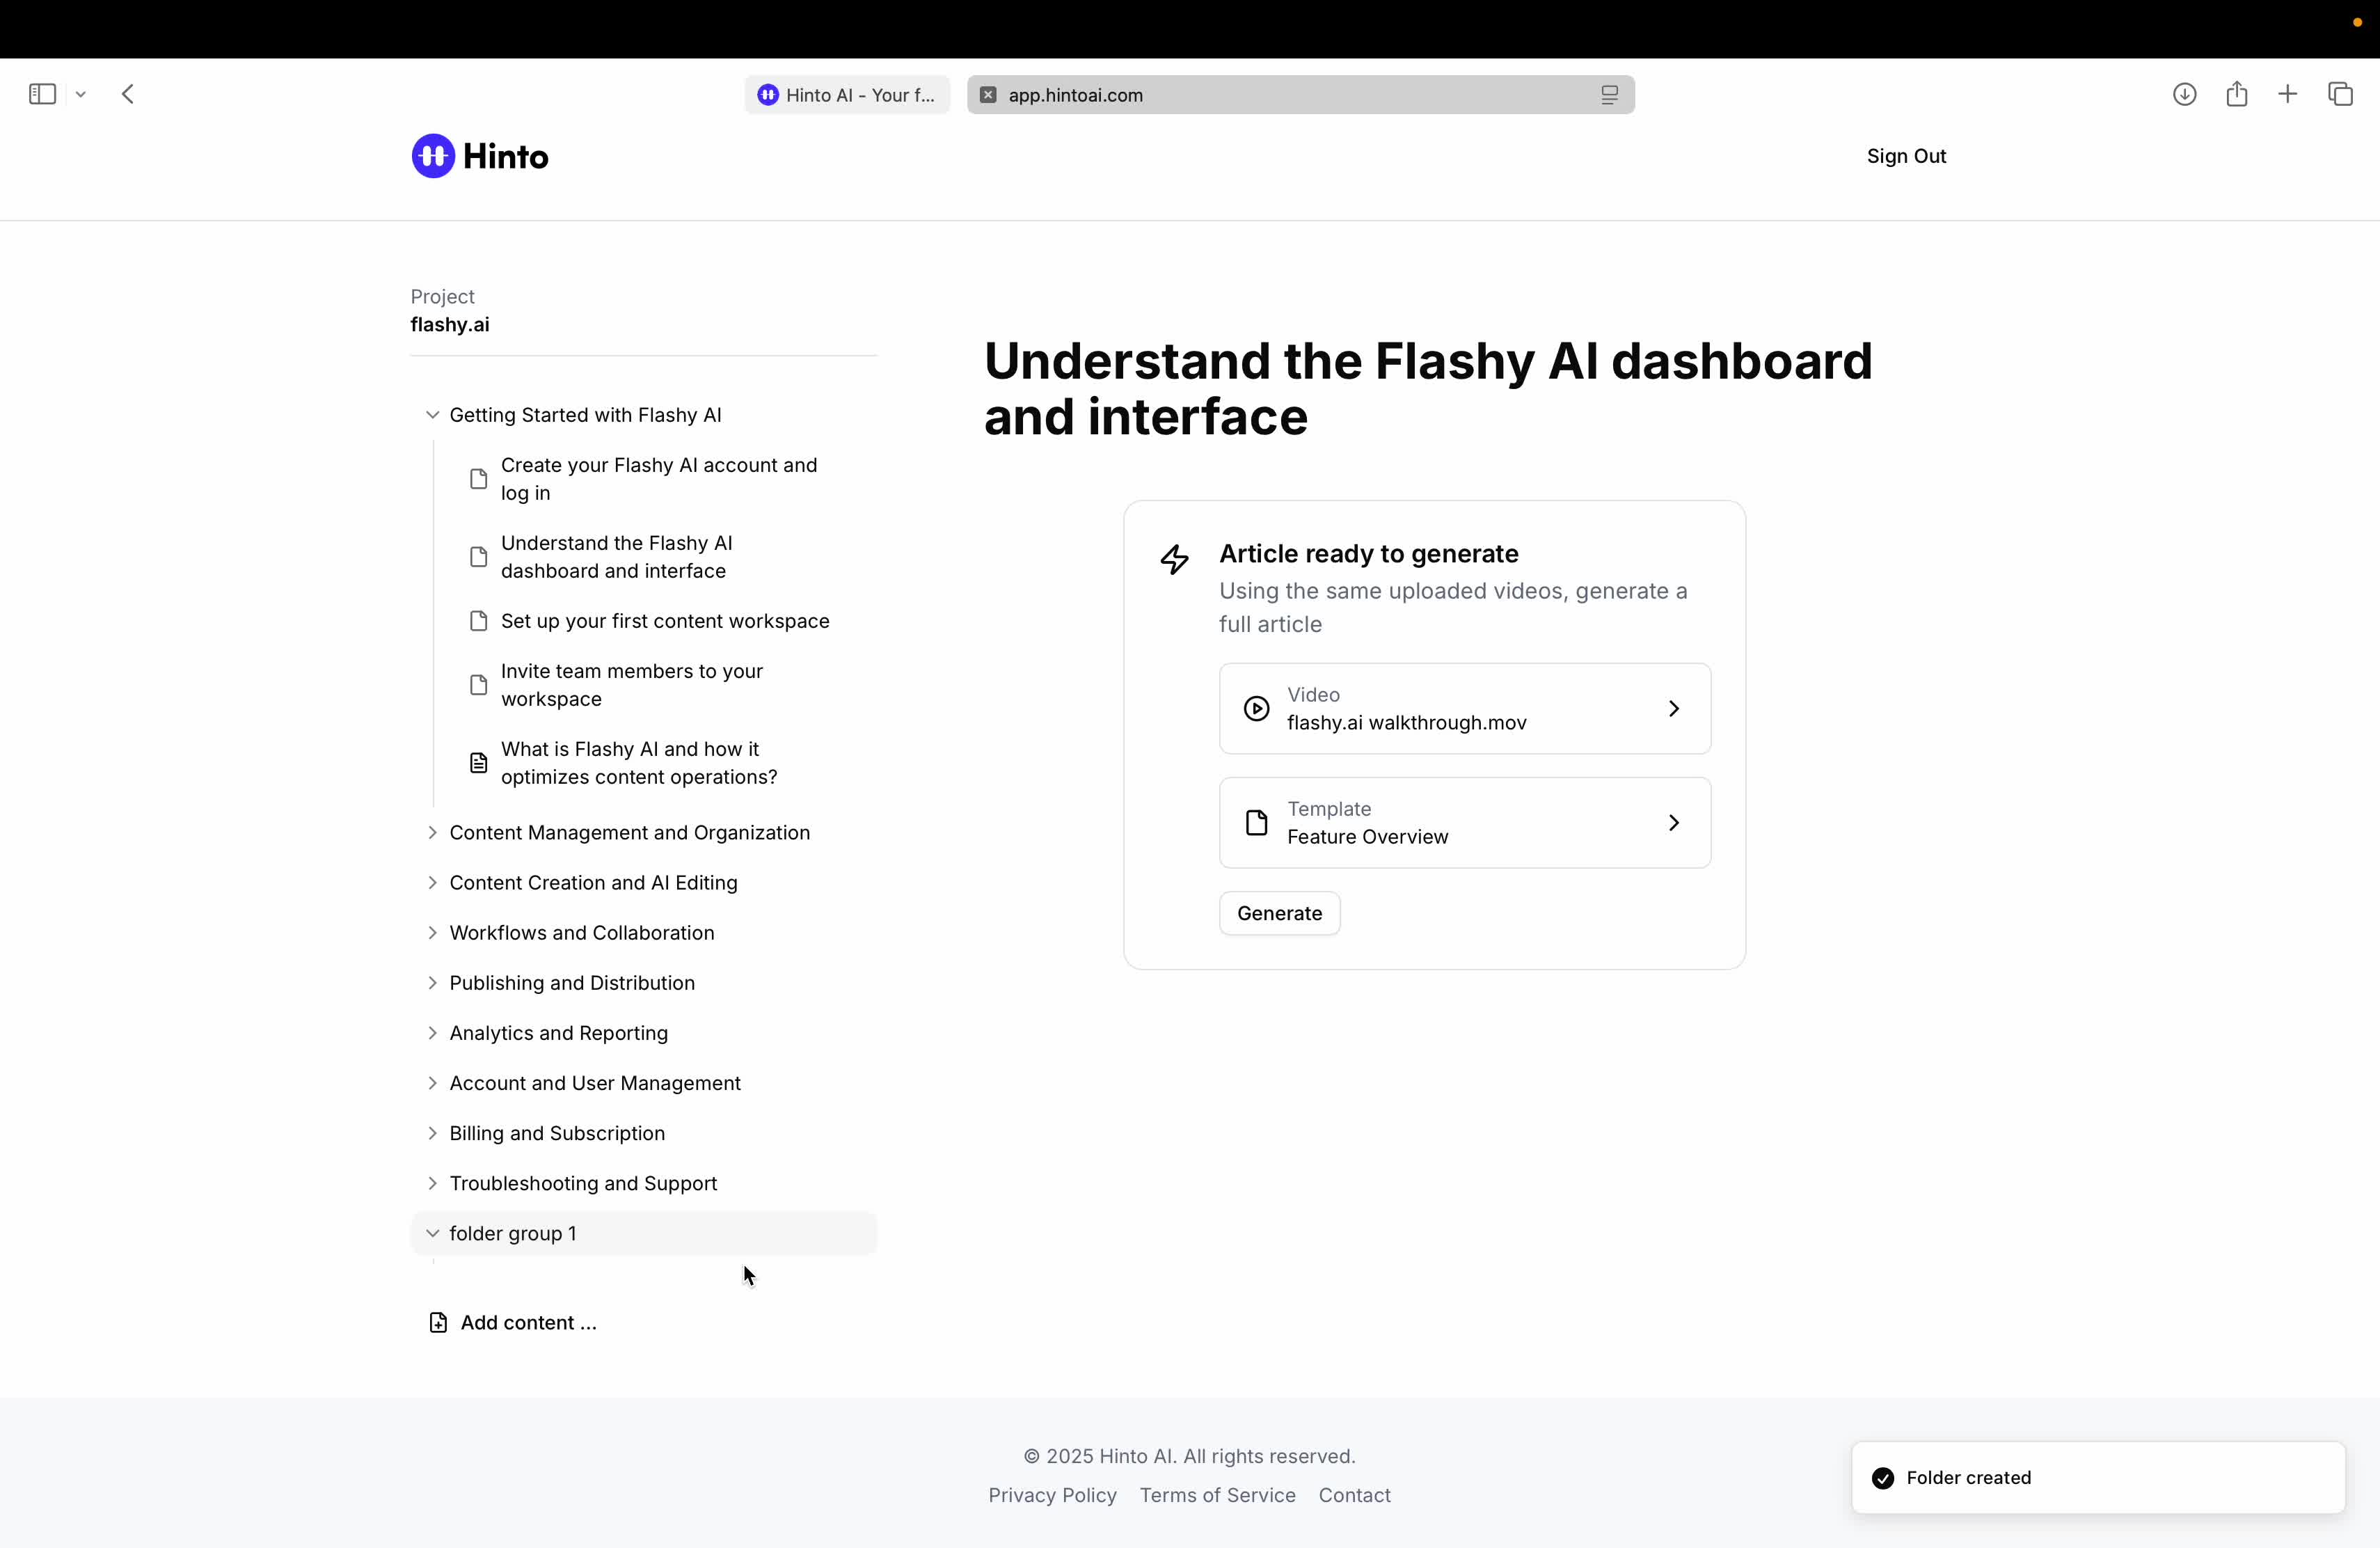The image size is (2380, 1548).
Task: Expand the Billing and Subscription folder
Action: pyautogui.click(x=432, y=1133)
